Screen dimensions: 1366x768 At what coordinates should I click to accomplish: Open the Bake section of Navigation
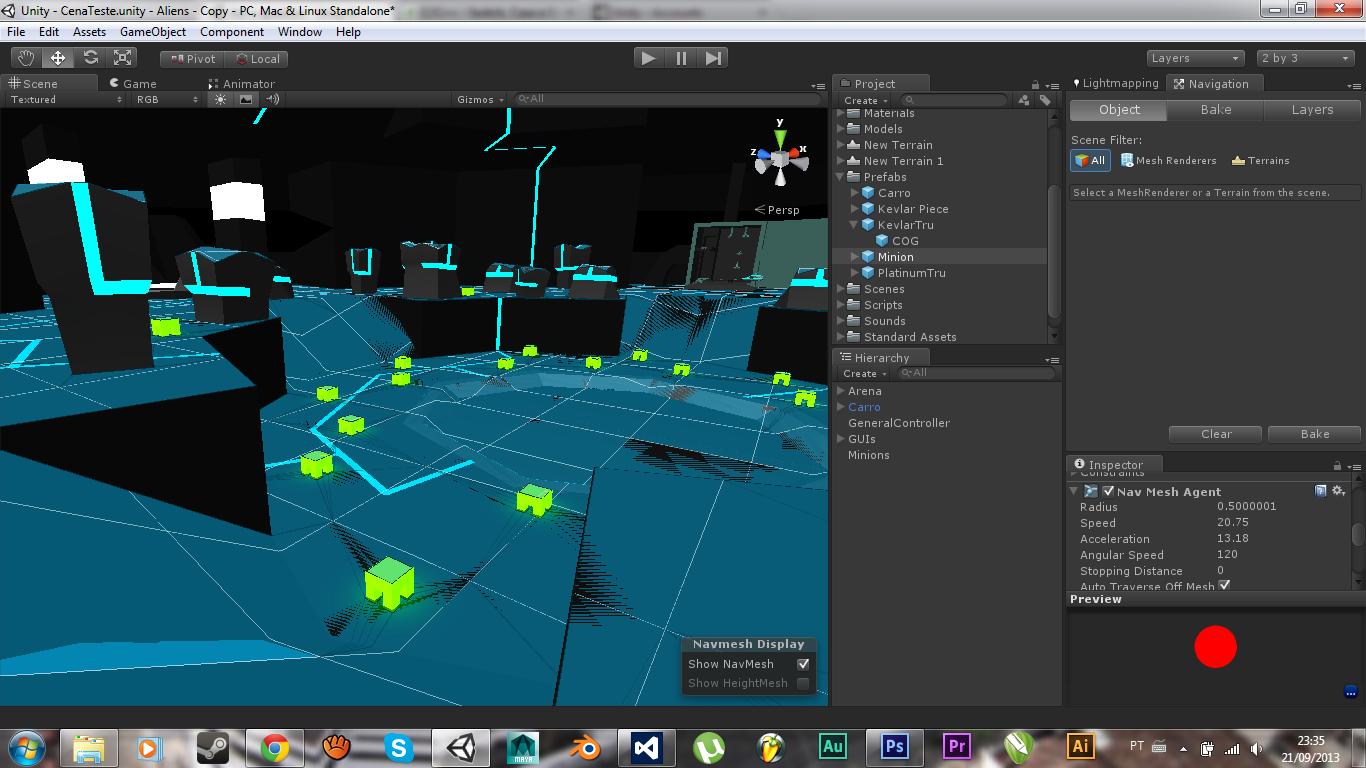coord(1216,110)
